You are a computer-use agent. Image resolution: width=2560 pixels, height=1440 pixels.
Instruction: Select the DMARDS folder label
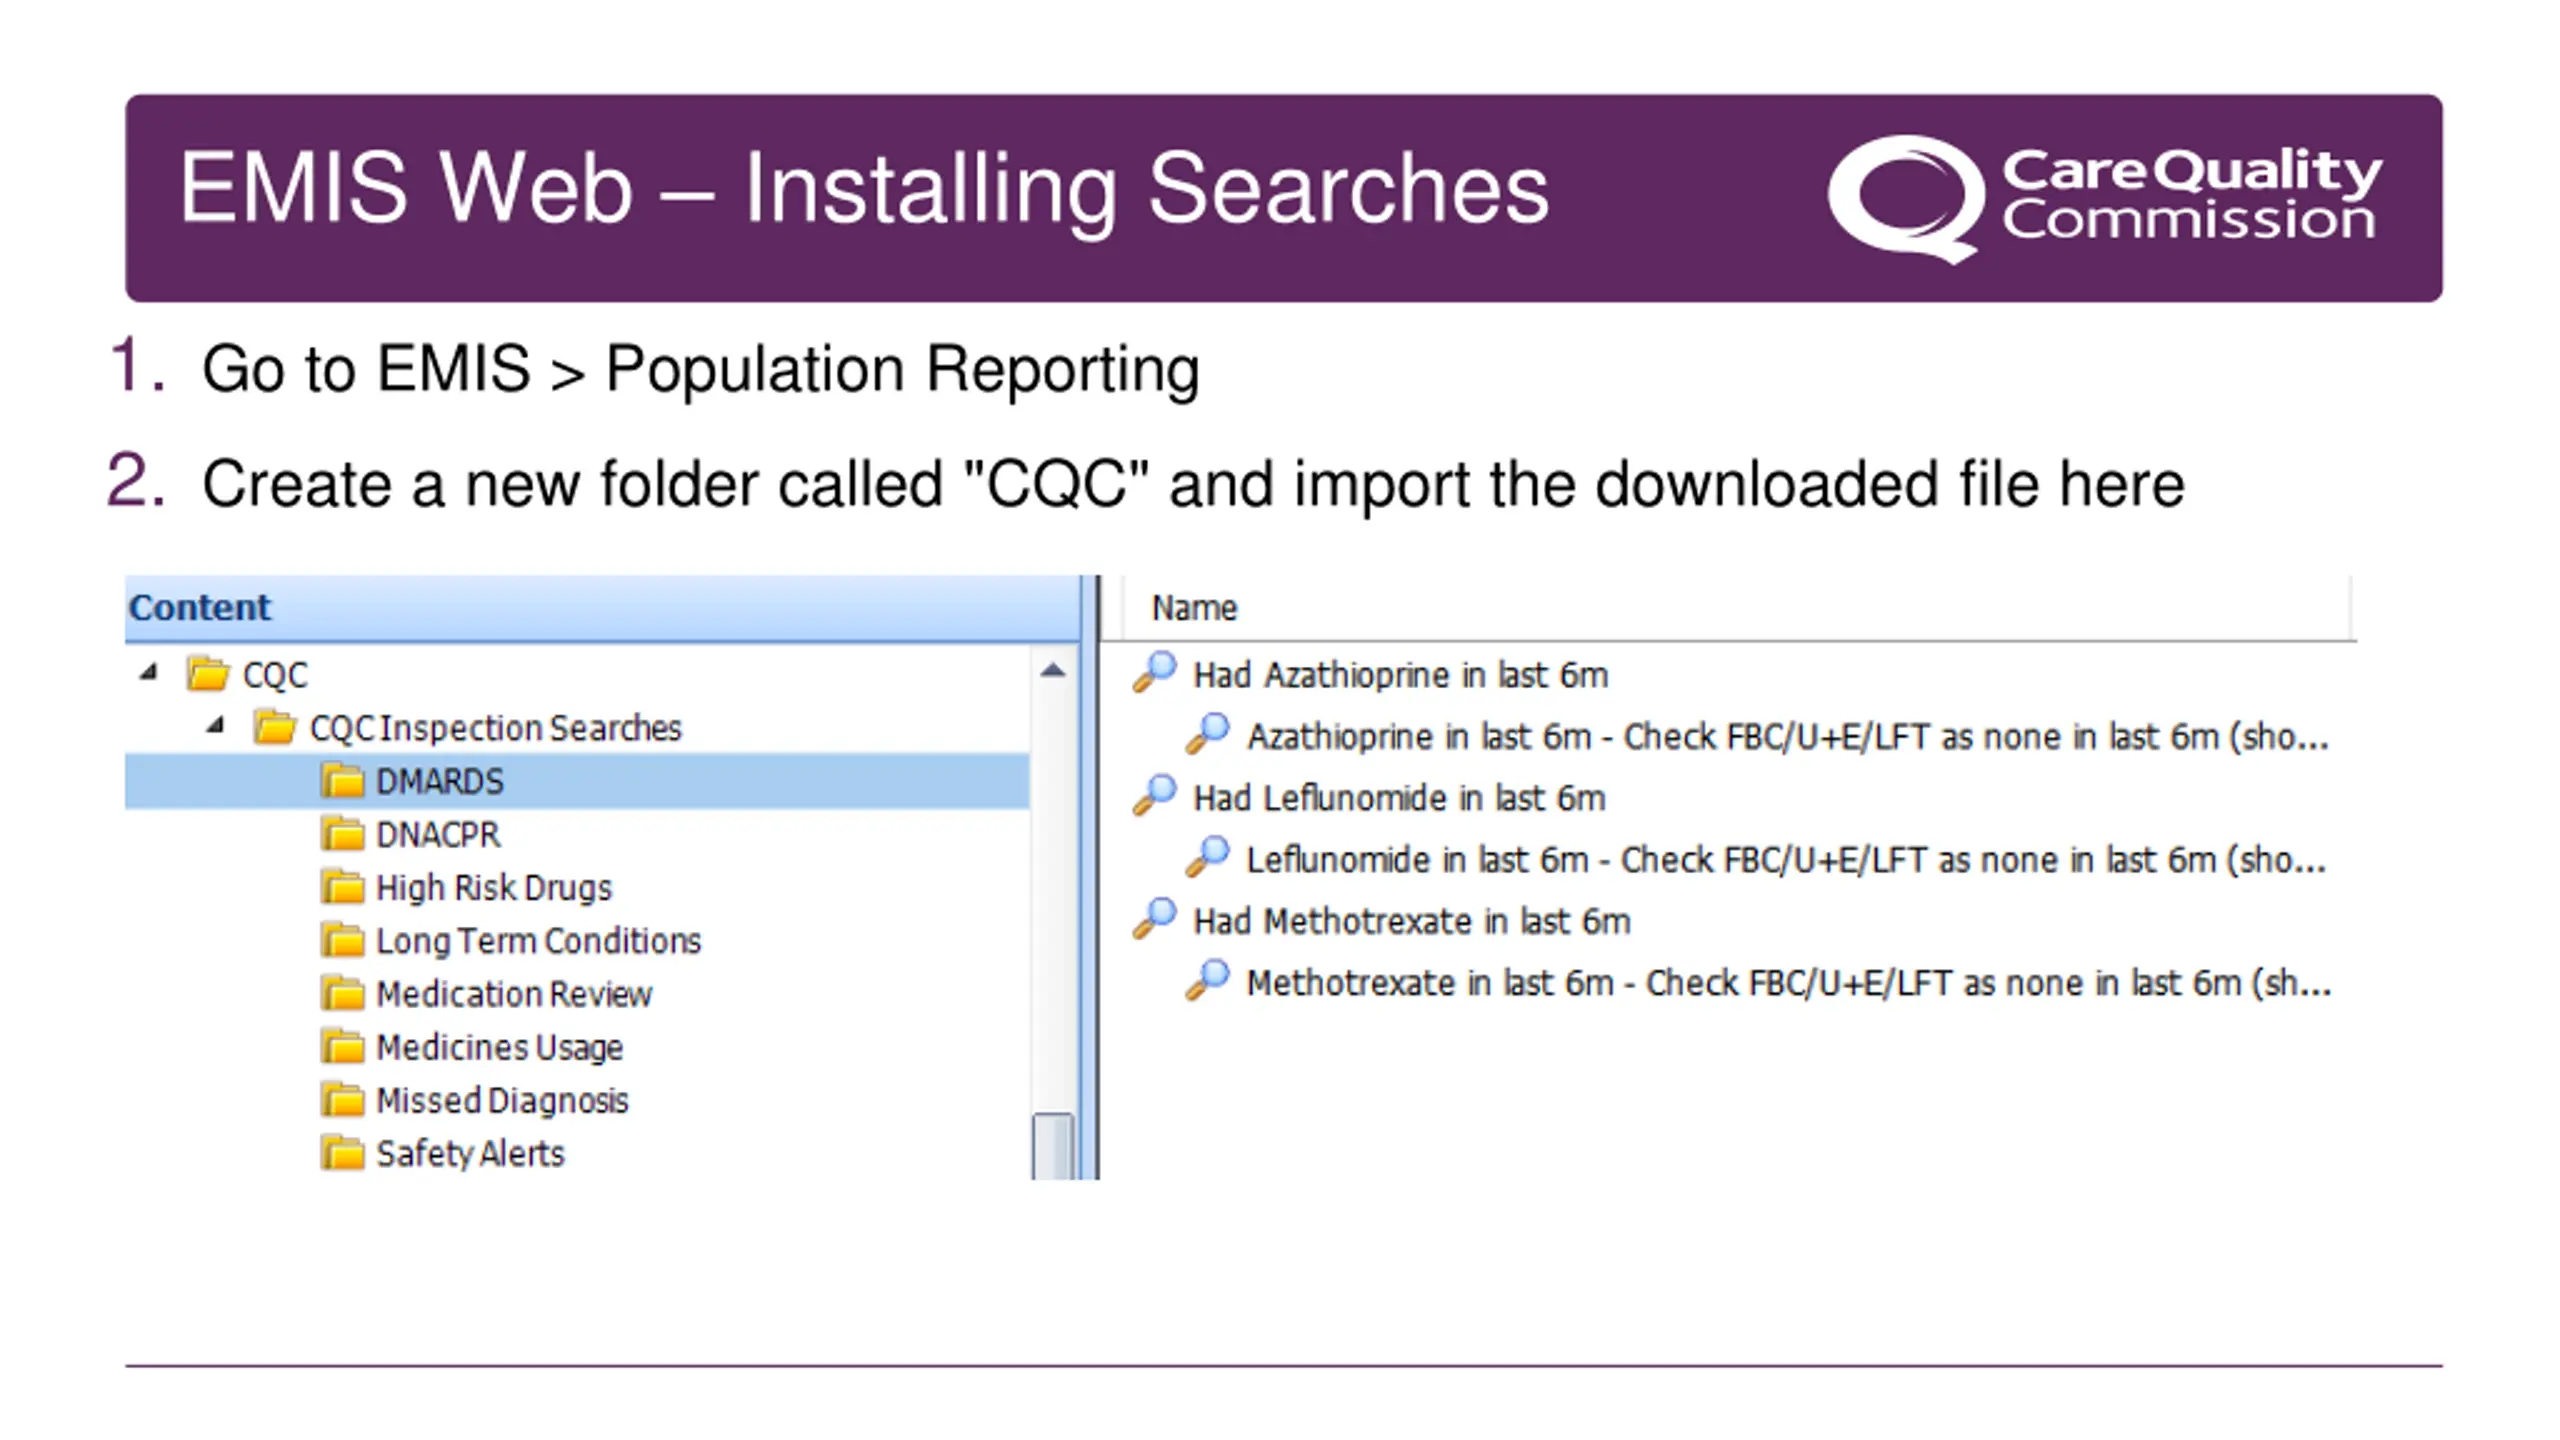coord(439,781)
